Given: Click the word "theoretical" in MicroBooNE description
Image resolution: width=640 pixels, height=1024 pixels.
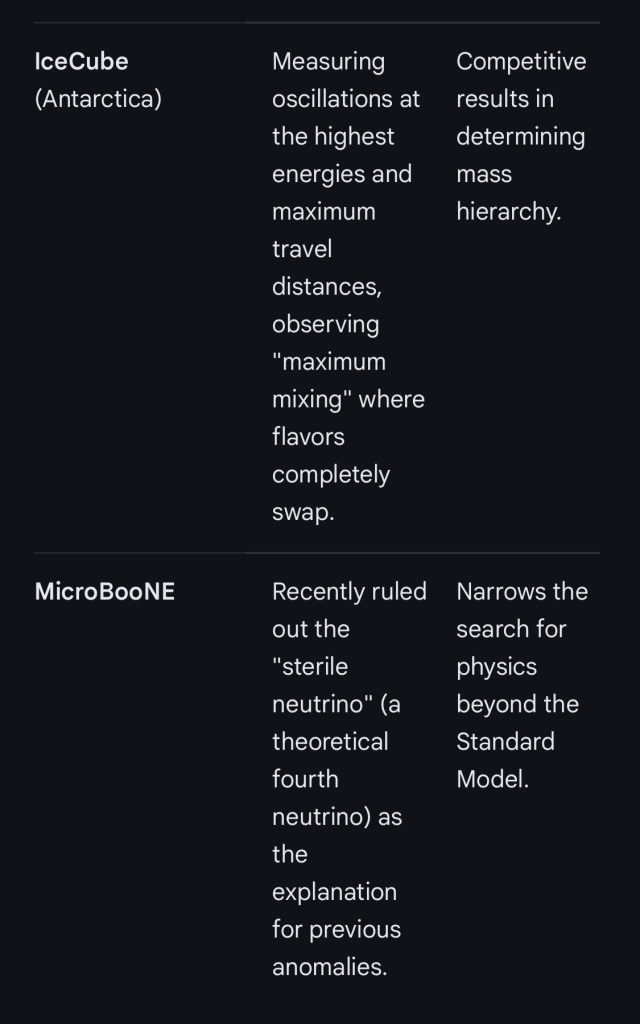Looking at the screenshot, I should coord(330,741).
